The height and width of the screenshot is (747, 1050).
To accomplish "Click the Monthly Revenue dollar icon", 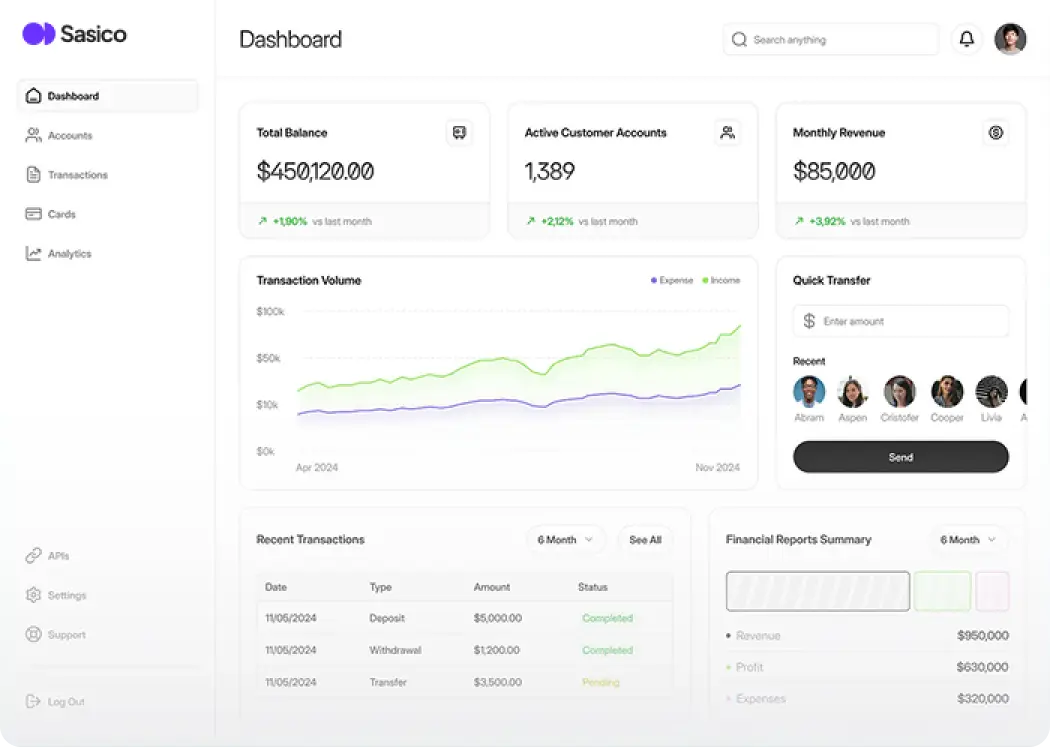I will click(995, 132).
